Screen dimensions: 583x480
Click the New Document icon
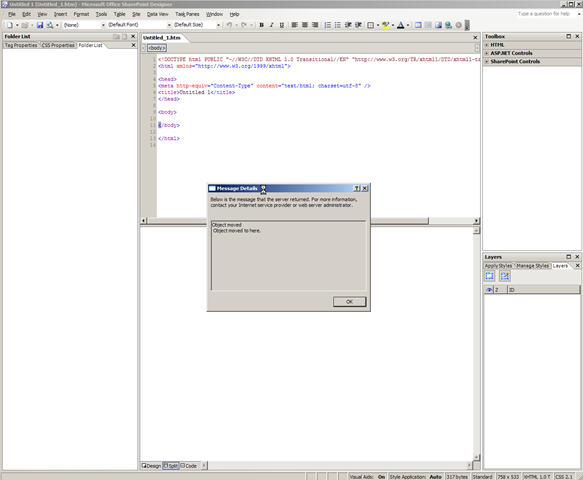click(9, 25)
